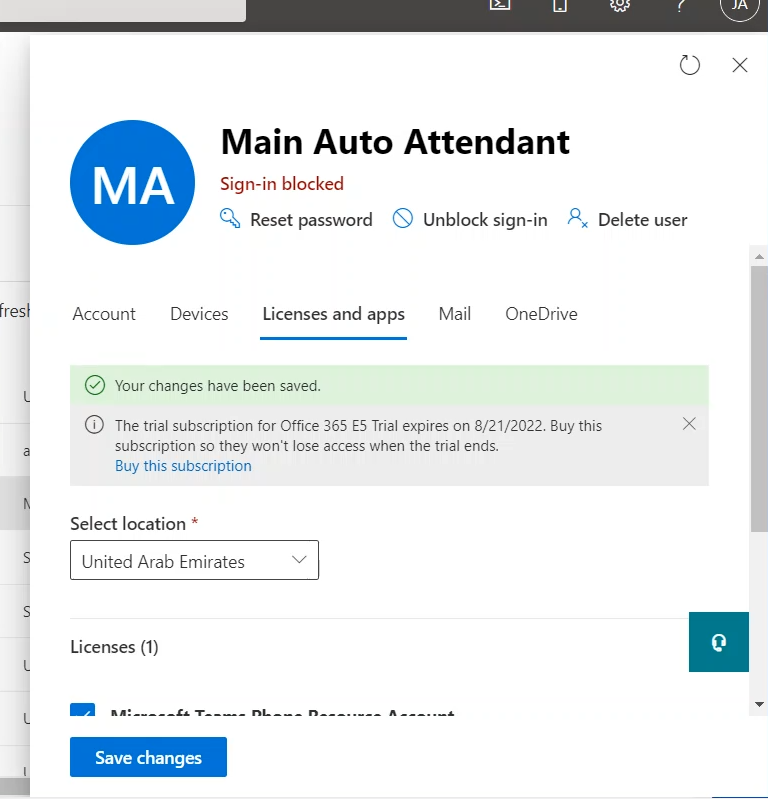Open the help question mark
This screenshot has width=768, height=799.
681,5
